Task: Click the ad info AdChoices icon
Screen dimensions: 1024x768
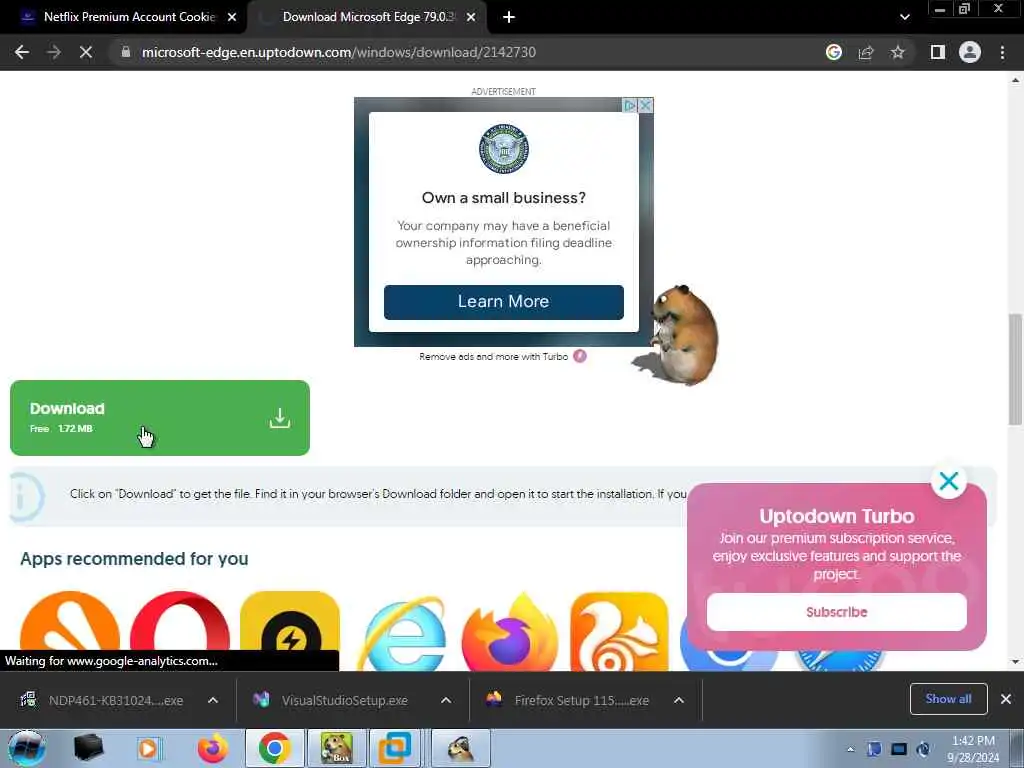Action: pos(630,105)
